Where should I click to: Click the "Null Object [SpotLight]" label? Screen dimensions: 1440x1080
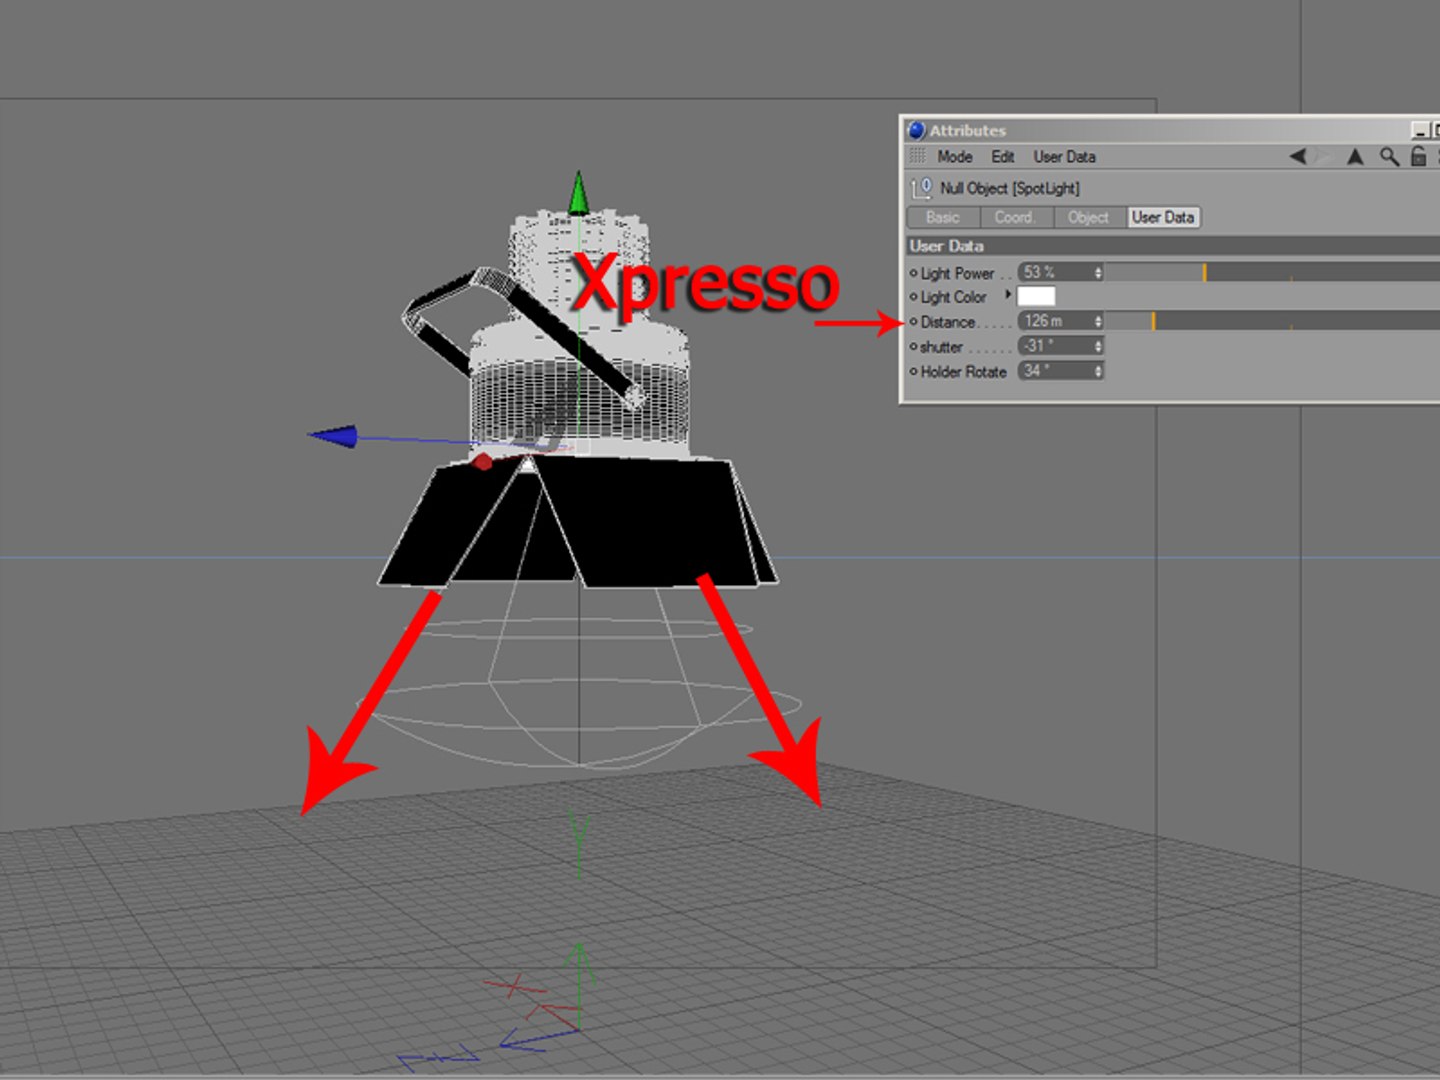tap(1010, 188)
